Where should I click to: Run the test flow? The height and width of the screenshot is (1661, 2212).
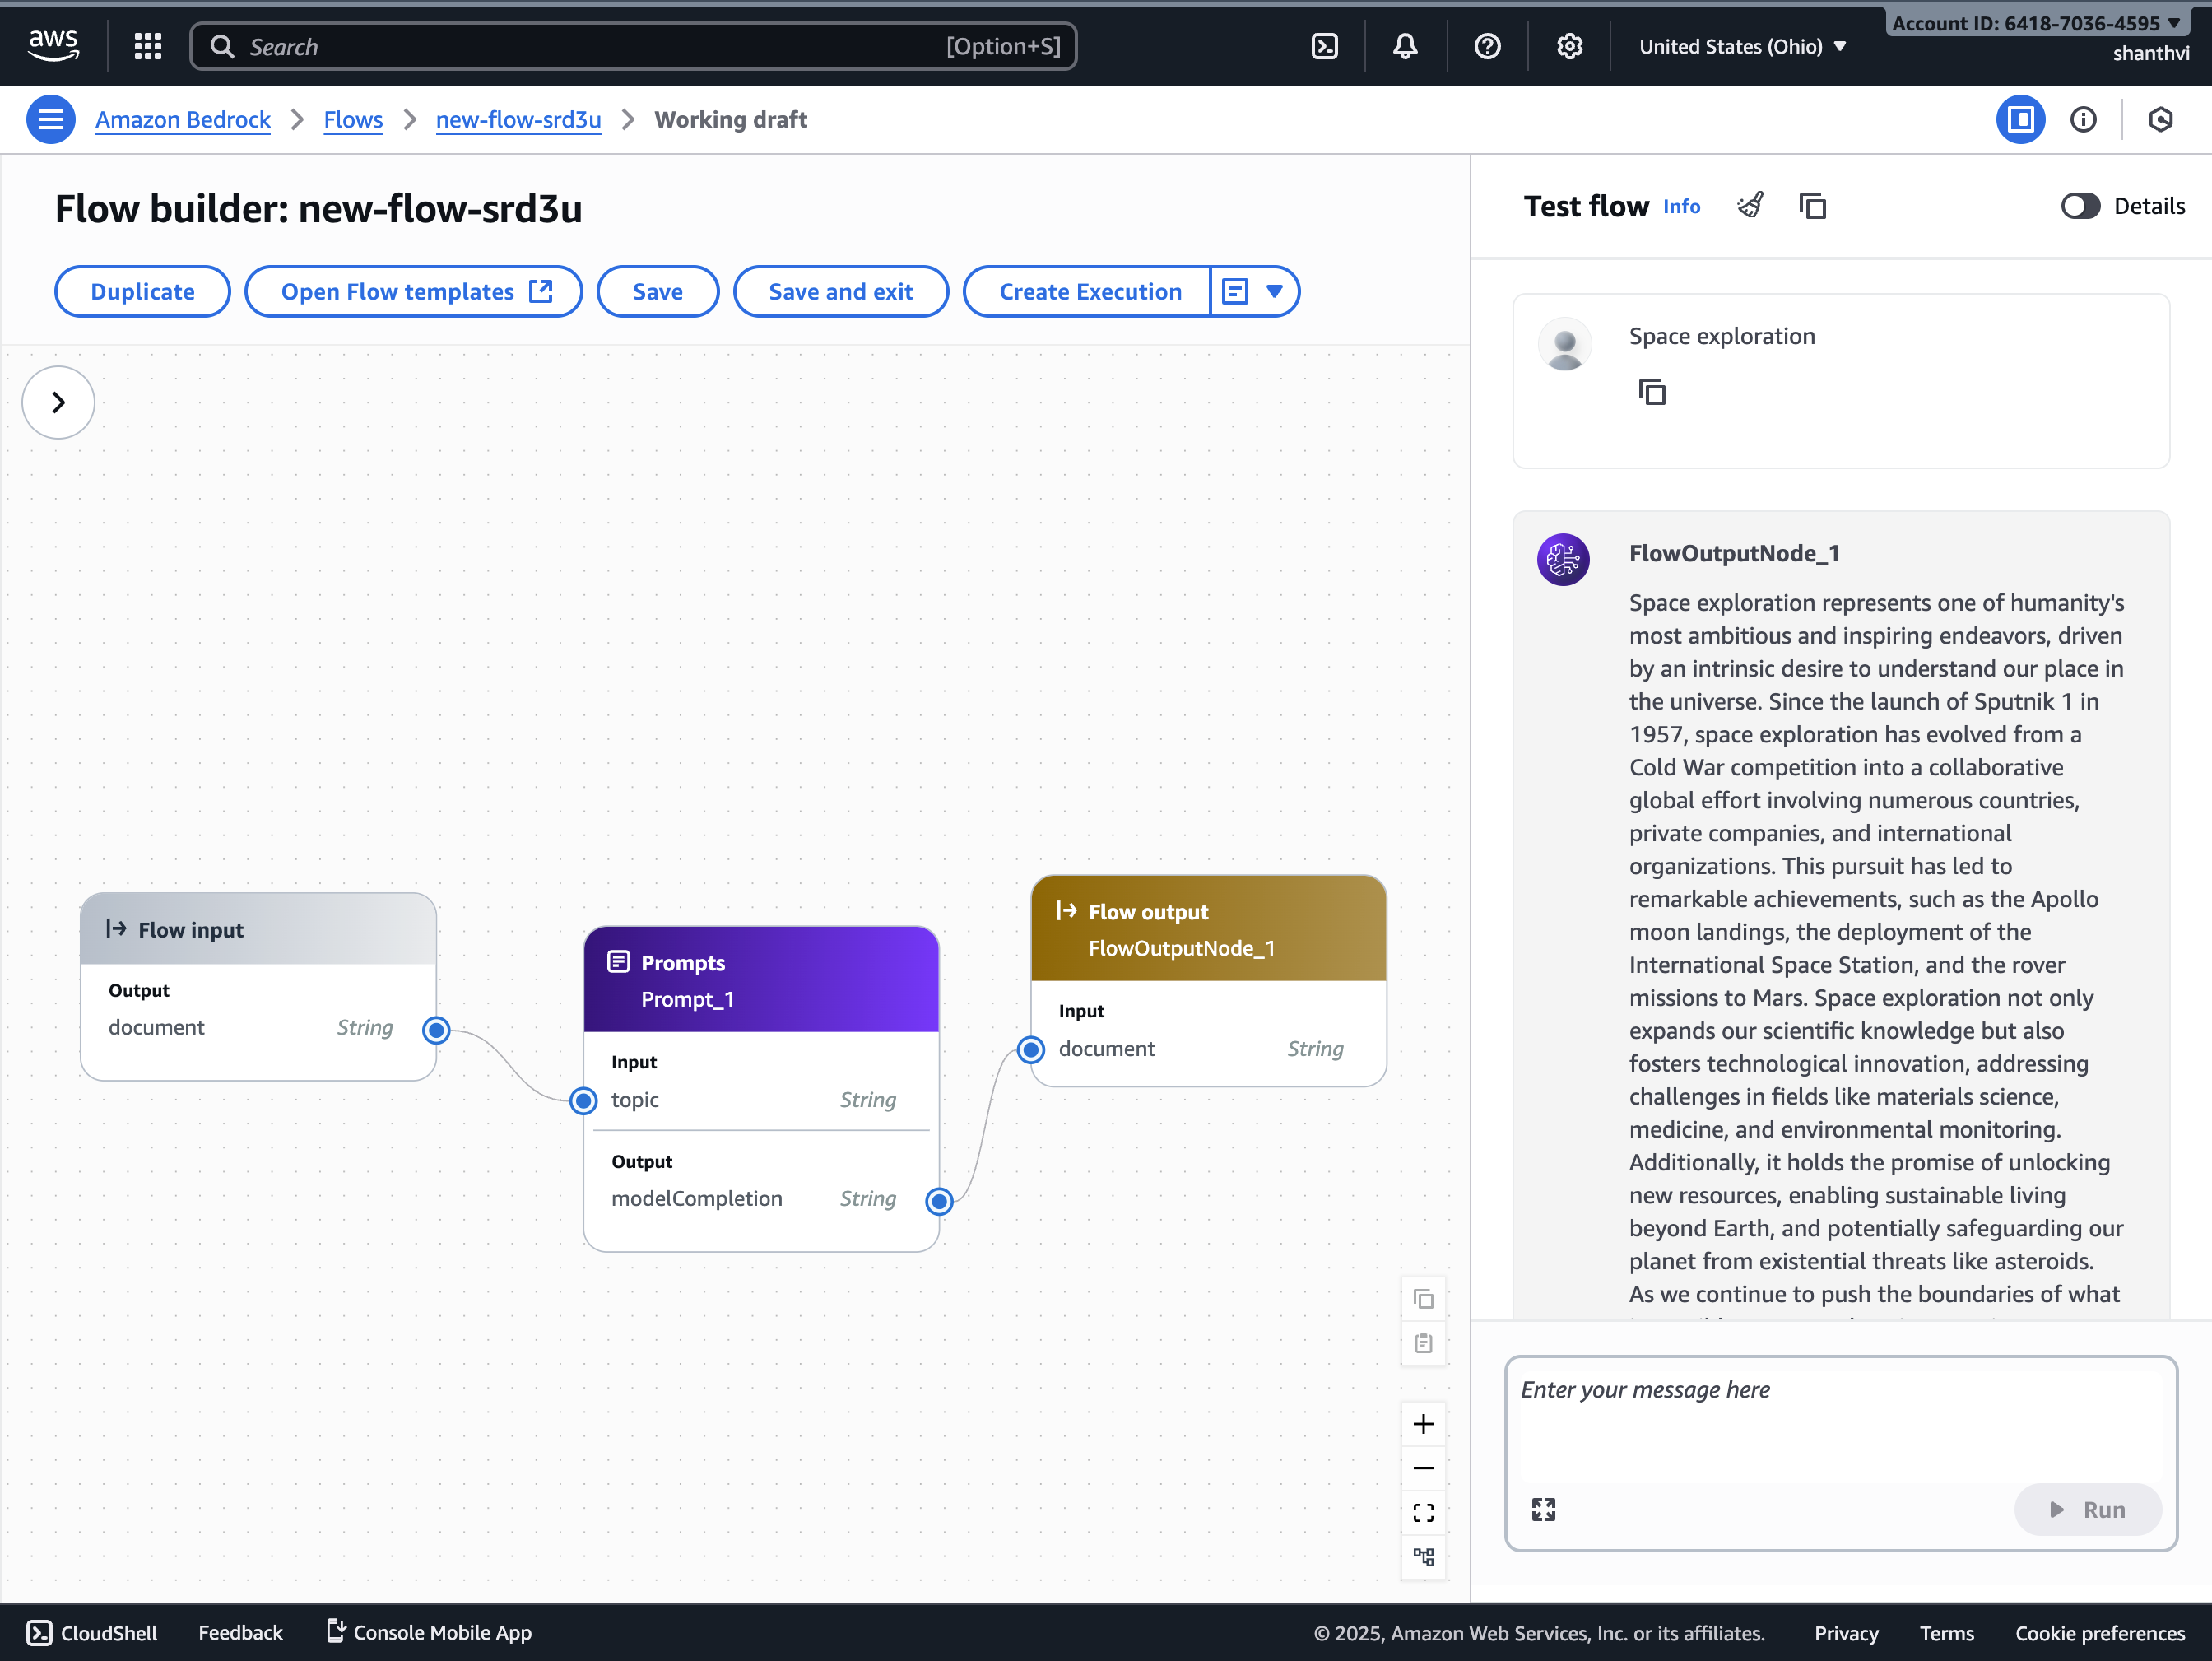(x=2087, y=1509)
